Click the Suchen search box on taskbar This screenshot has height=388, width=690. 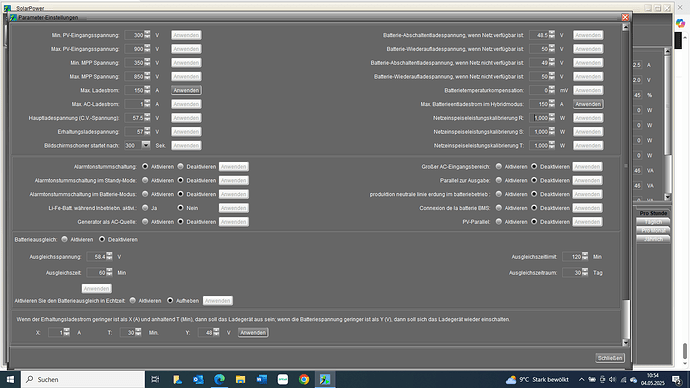[x=83, y=379]
